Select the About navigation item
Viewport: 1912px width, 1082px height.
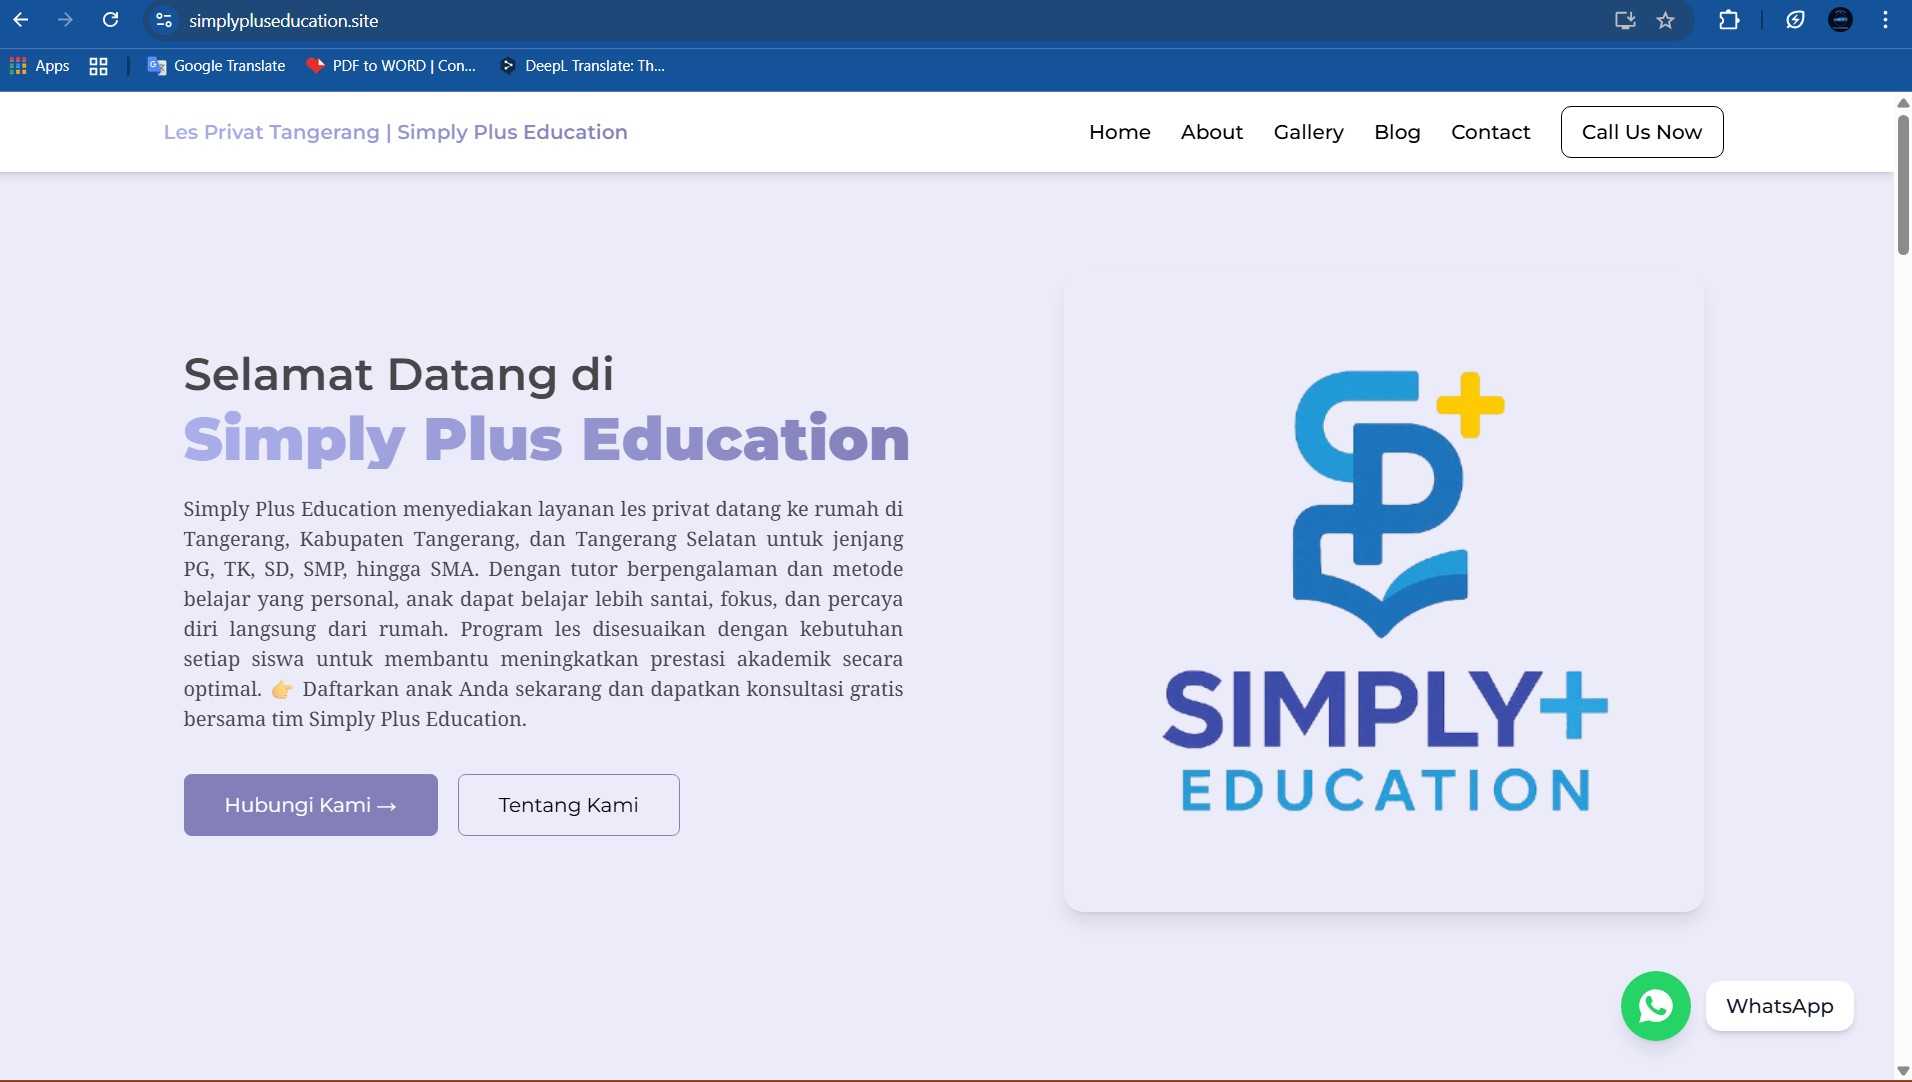(x=1211, y=131)
